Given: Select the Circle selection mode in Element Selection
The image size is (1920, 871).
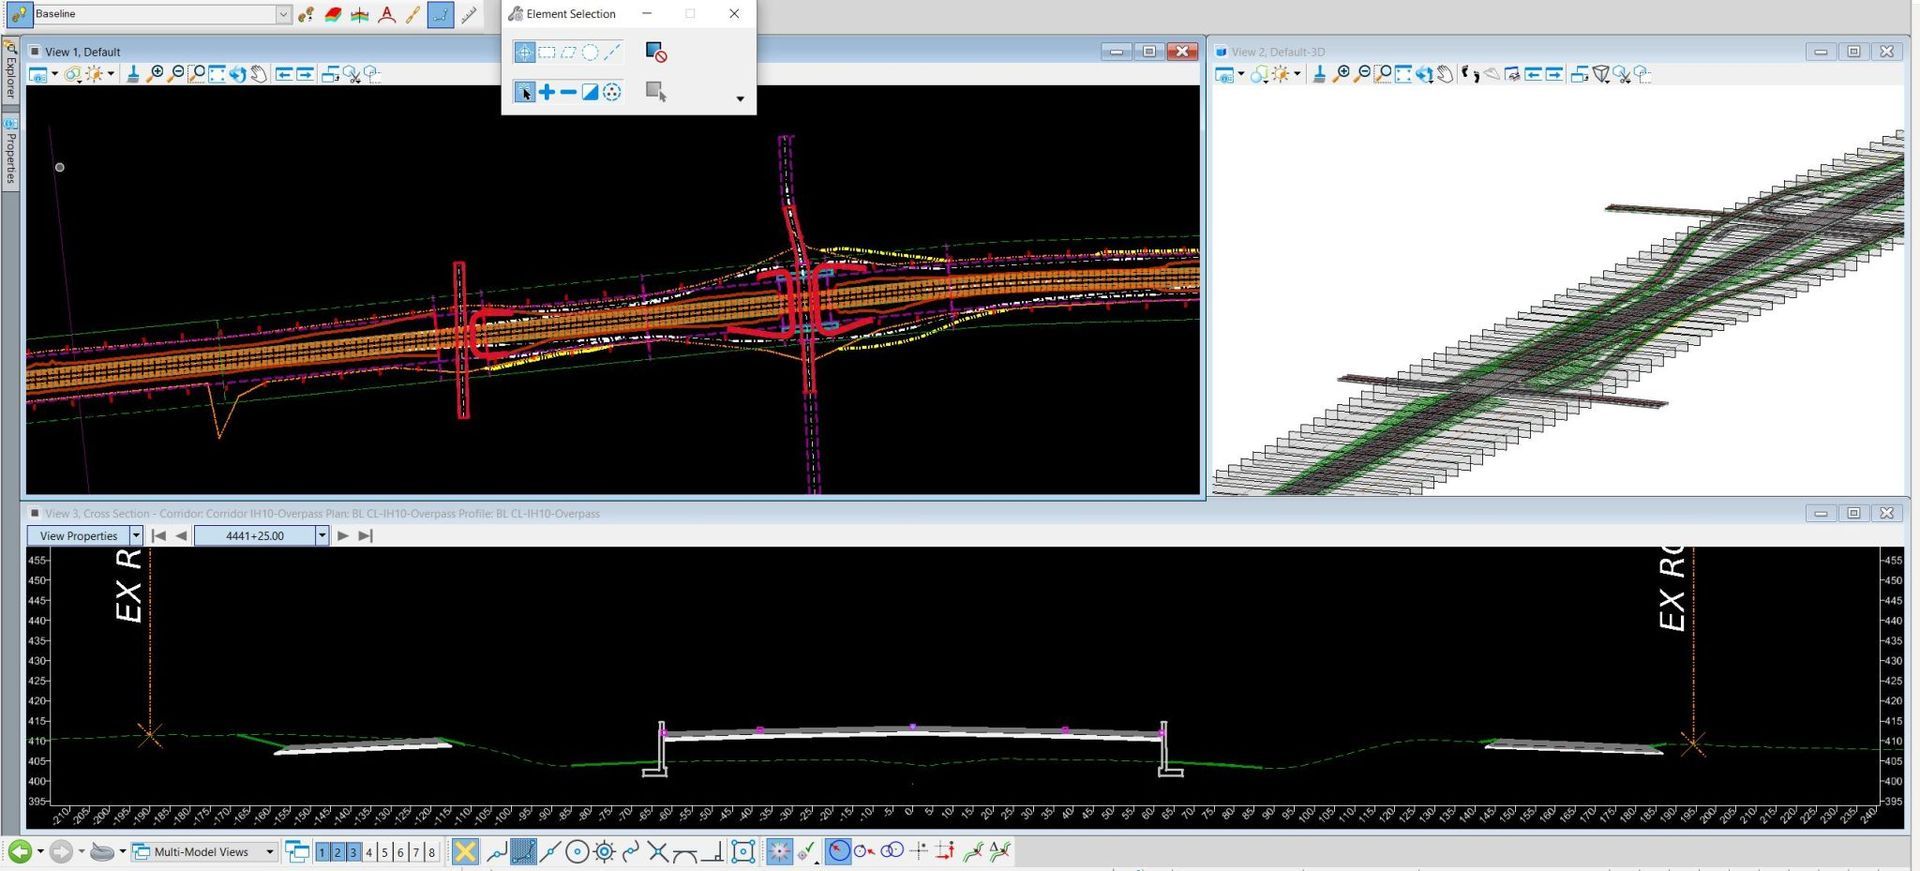Looking at the screenshot, I should point(590,52).
